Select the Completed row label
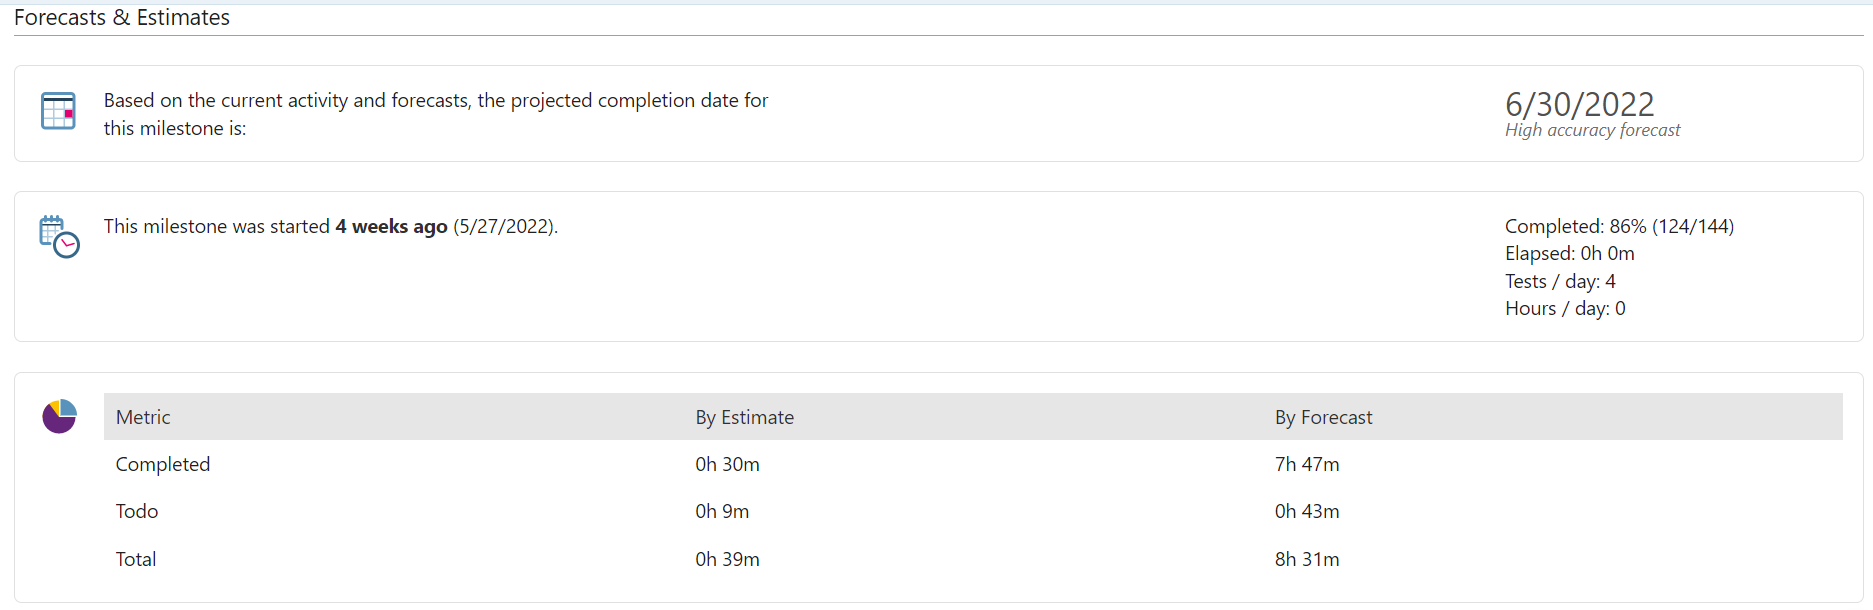Screen dimensions: 1873x610 (x=163, y=465)
